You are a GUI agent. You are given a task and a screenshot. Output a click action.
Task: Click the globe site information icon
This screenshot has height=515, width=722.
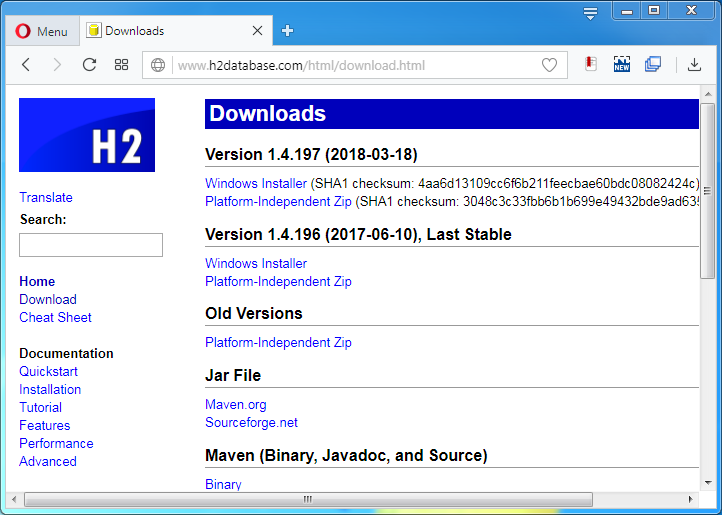click(x=158, y=66)
